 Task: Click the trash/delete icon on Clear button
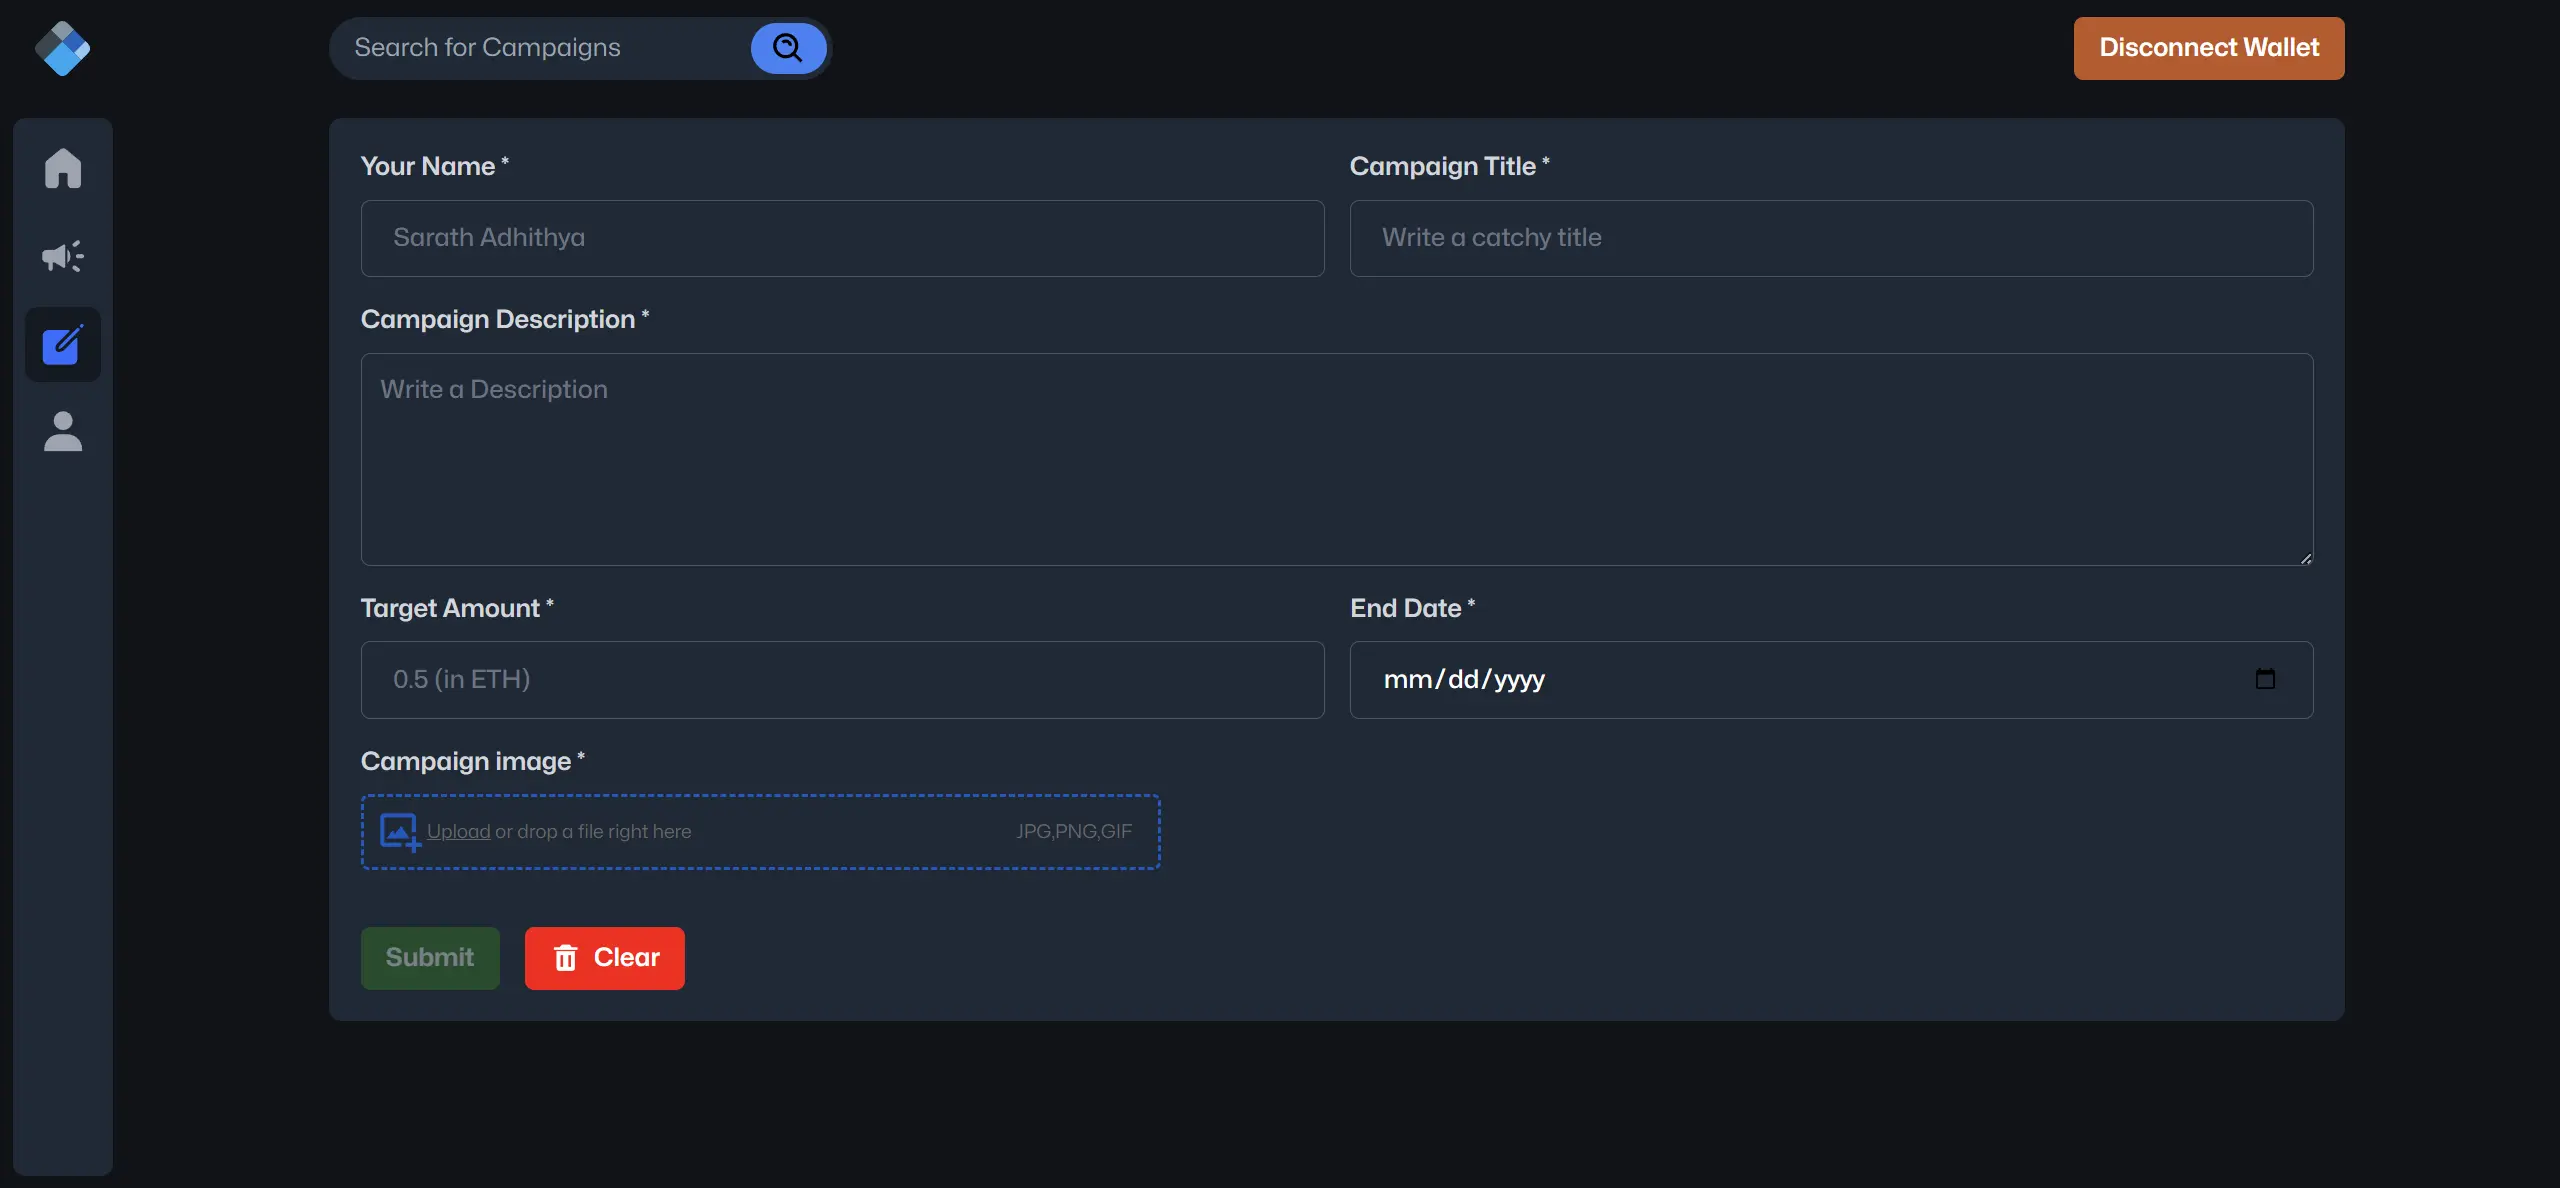(565, 958)
